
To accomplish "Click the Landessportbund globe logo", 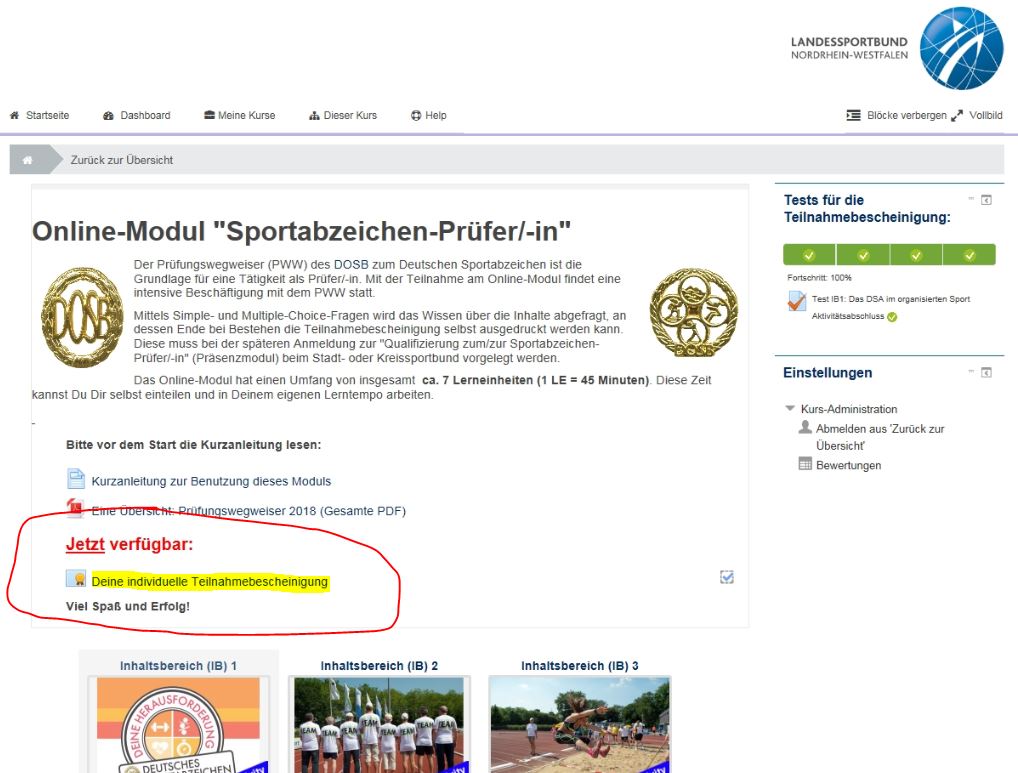I will pyautogui.click(x=961, y=49).
